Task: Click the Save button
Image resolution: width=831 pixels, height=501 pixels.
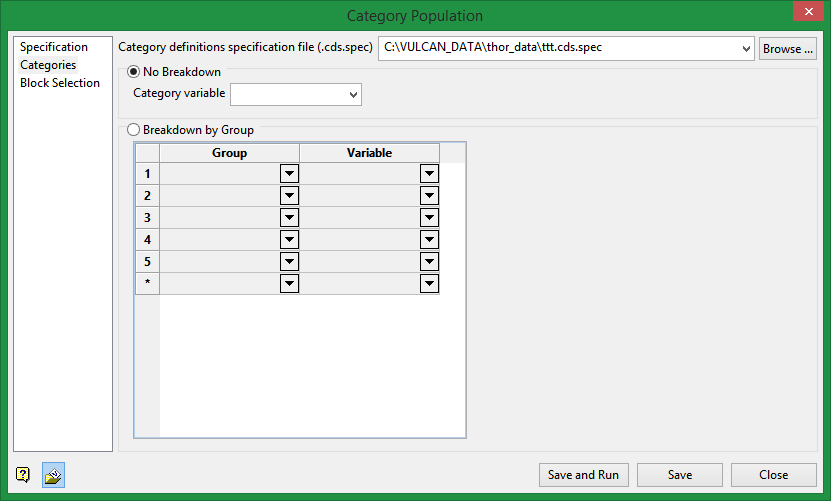Action: coord(680,475)
